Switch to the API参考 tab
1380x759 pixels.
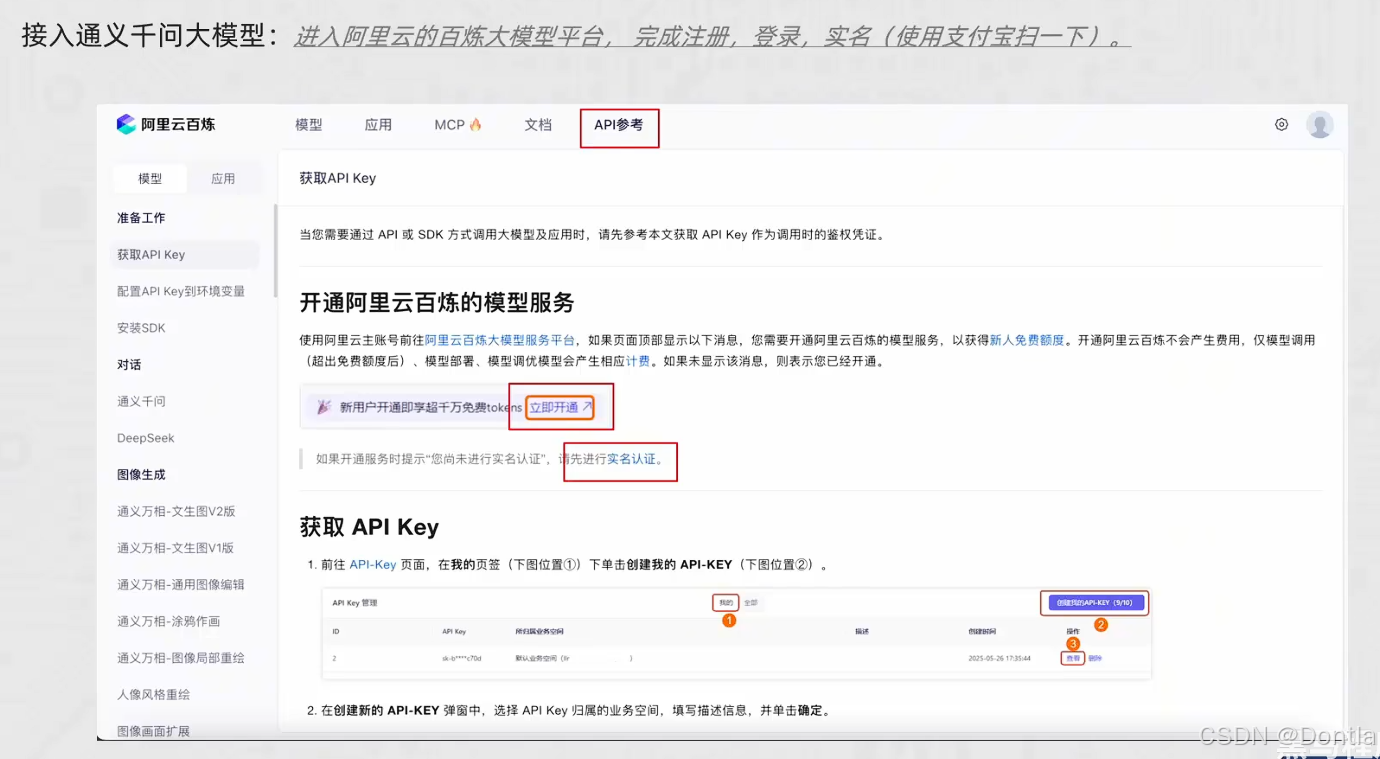(x=618, y=125)
